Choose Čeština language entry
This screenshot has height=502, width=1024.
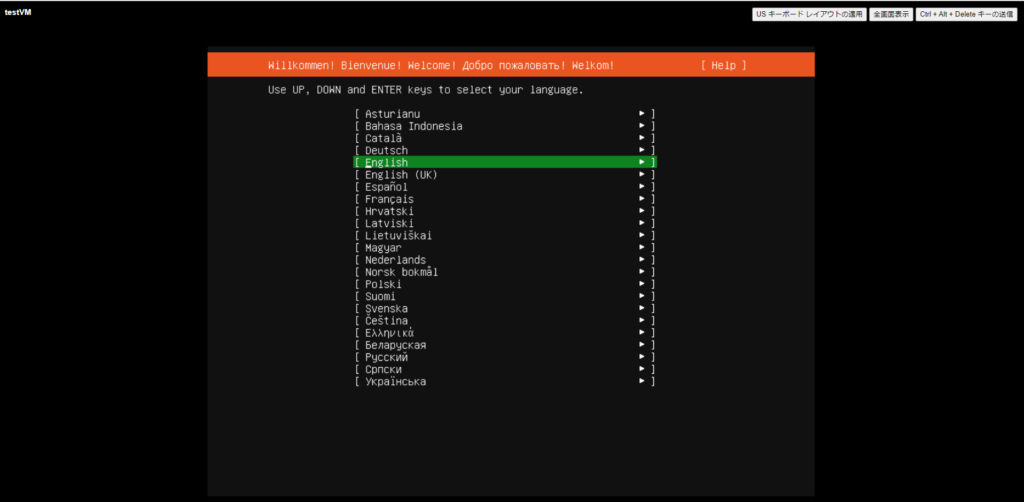(x=505, y=321)
